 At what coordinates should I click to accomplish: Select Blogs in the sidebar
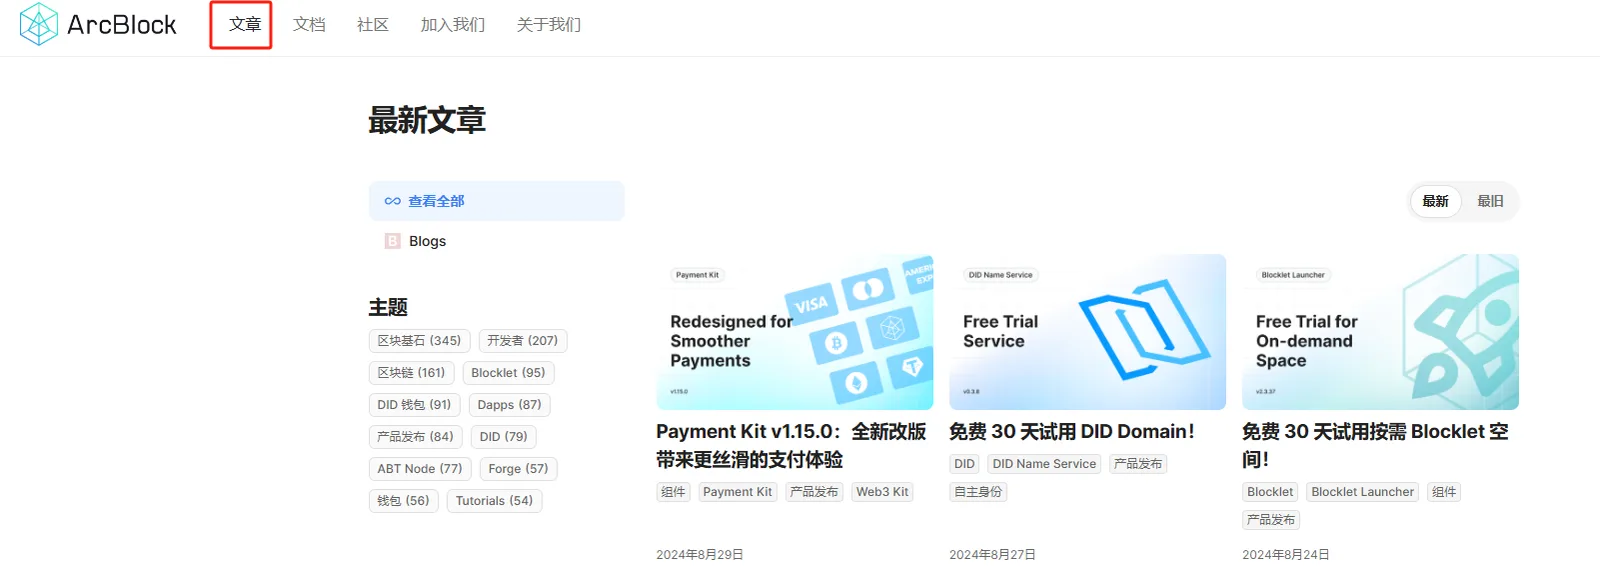[x=497, y=241]
